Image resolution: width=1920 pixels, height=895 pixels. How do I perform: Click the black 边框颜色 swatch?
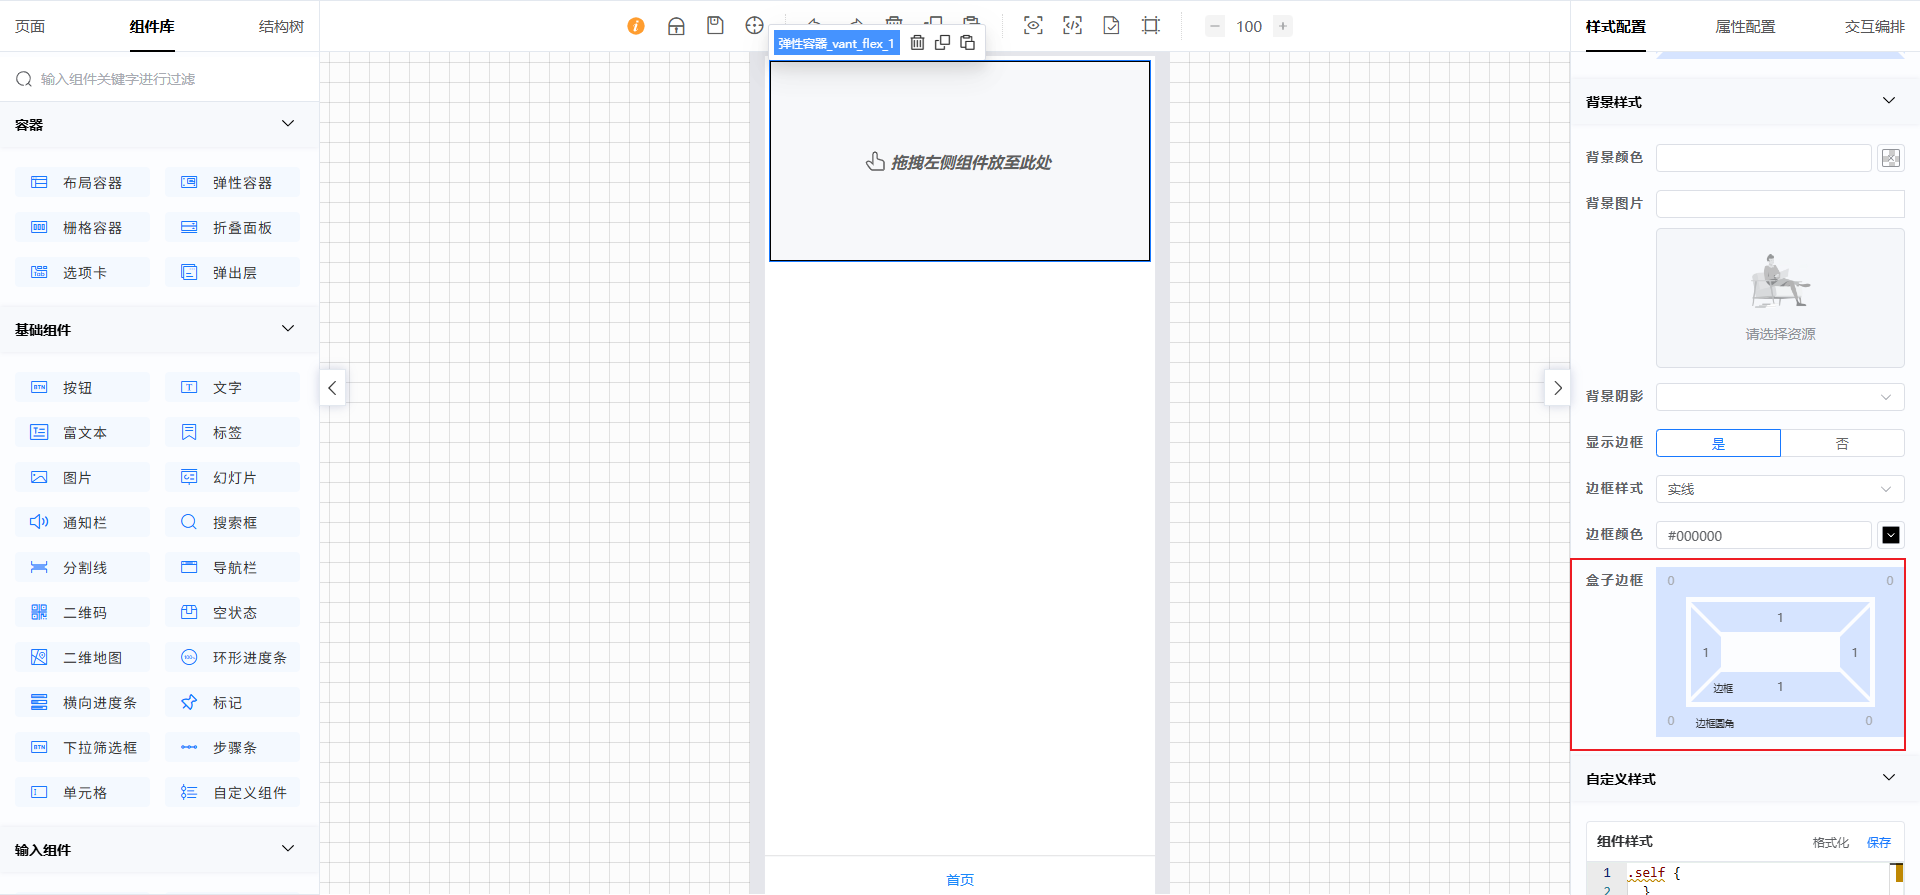(x=1890, y=535)
